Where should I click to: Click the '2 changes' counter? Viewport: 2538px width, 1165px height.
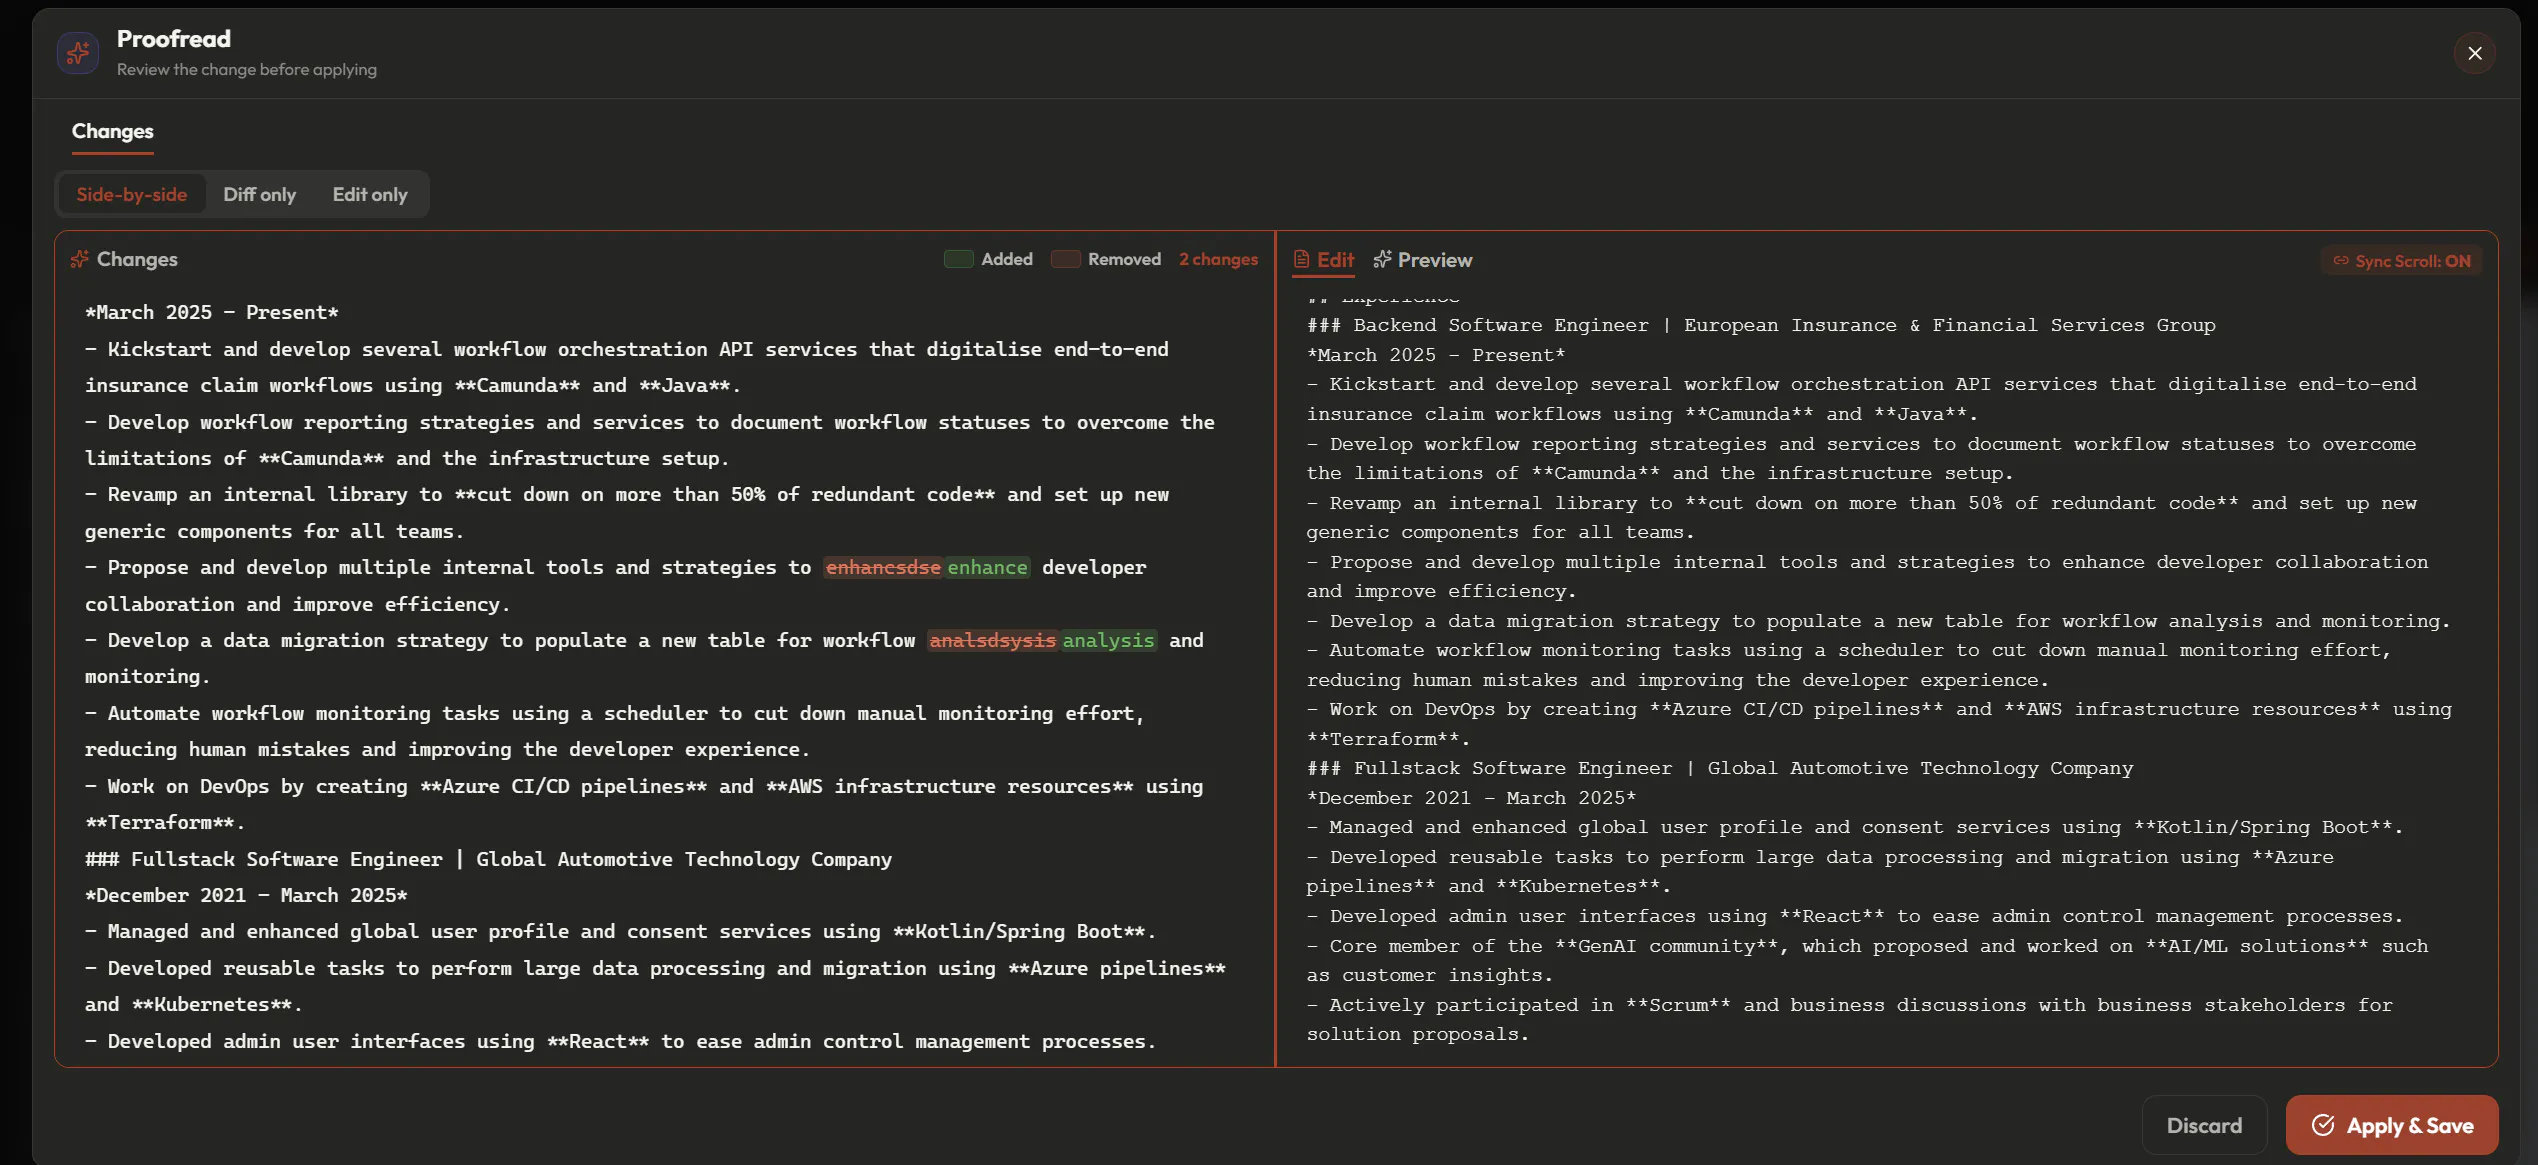(x=1218, y=259)
